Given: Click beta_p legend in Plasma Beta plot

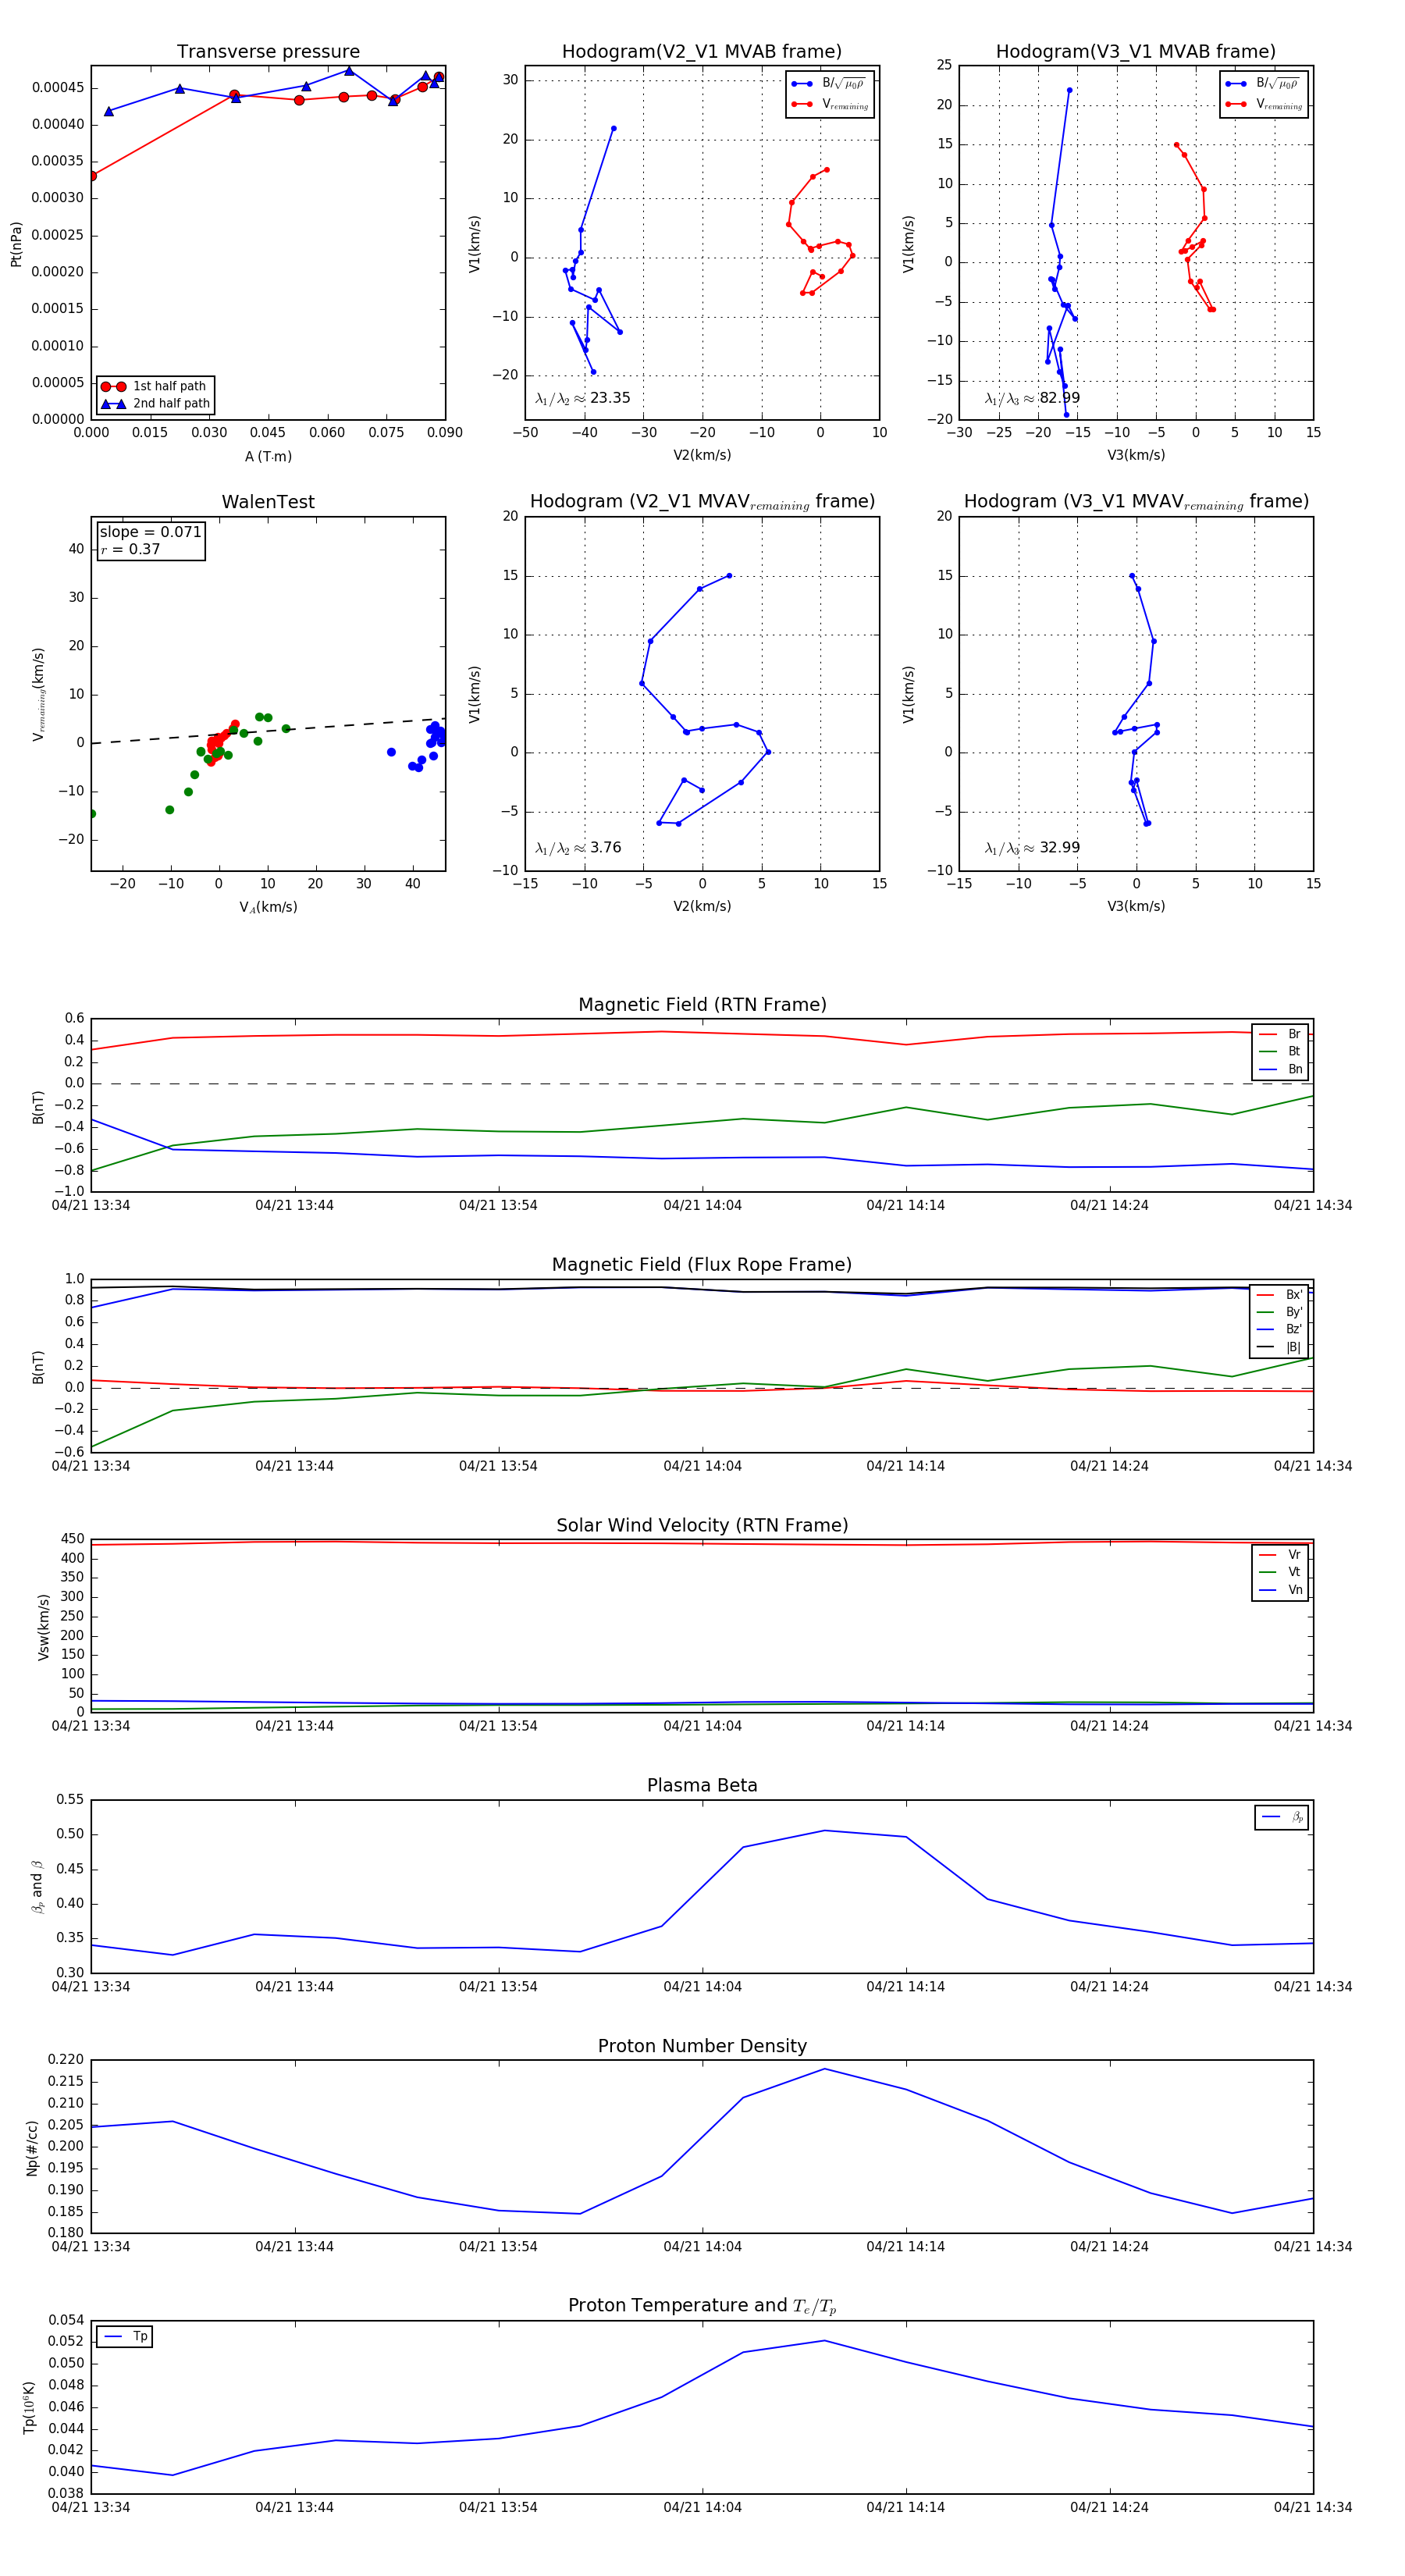Looking at the screenshot, I should coord(1282,1818).
